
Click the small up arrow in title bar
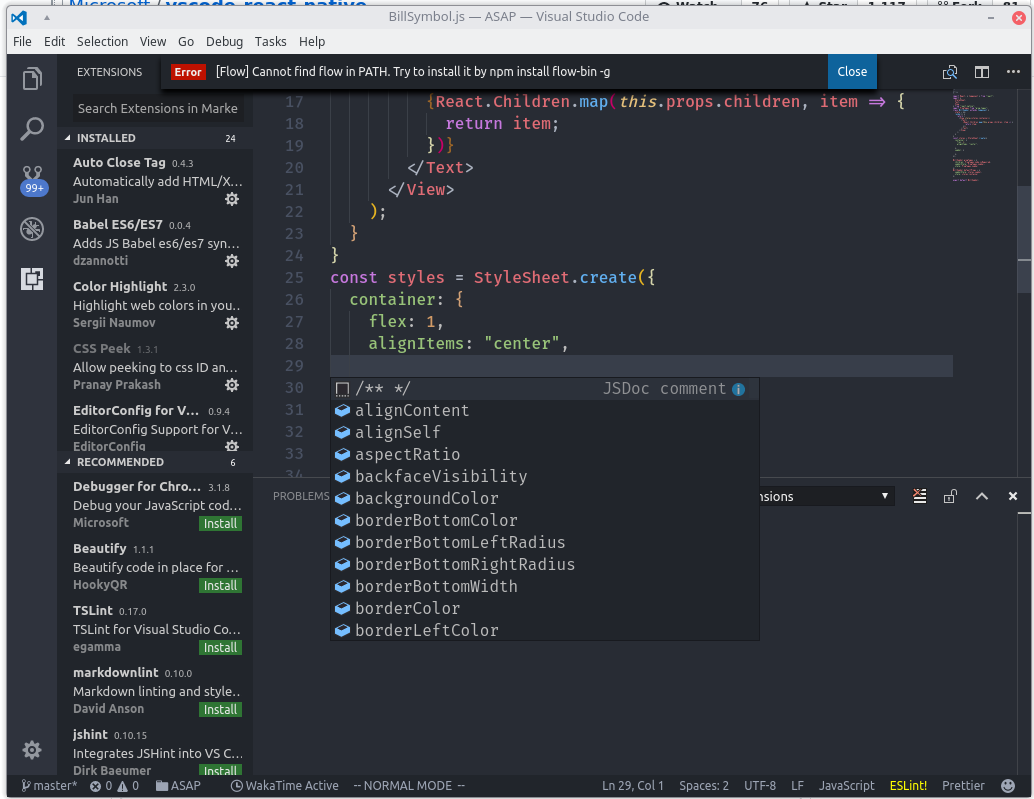point(47,18)
